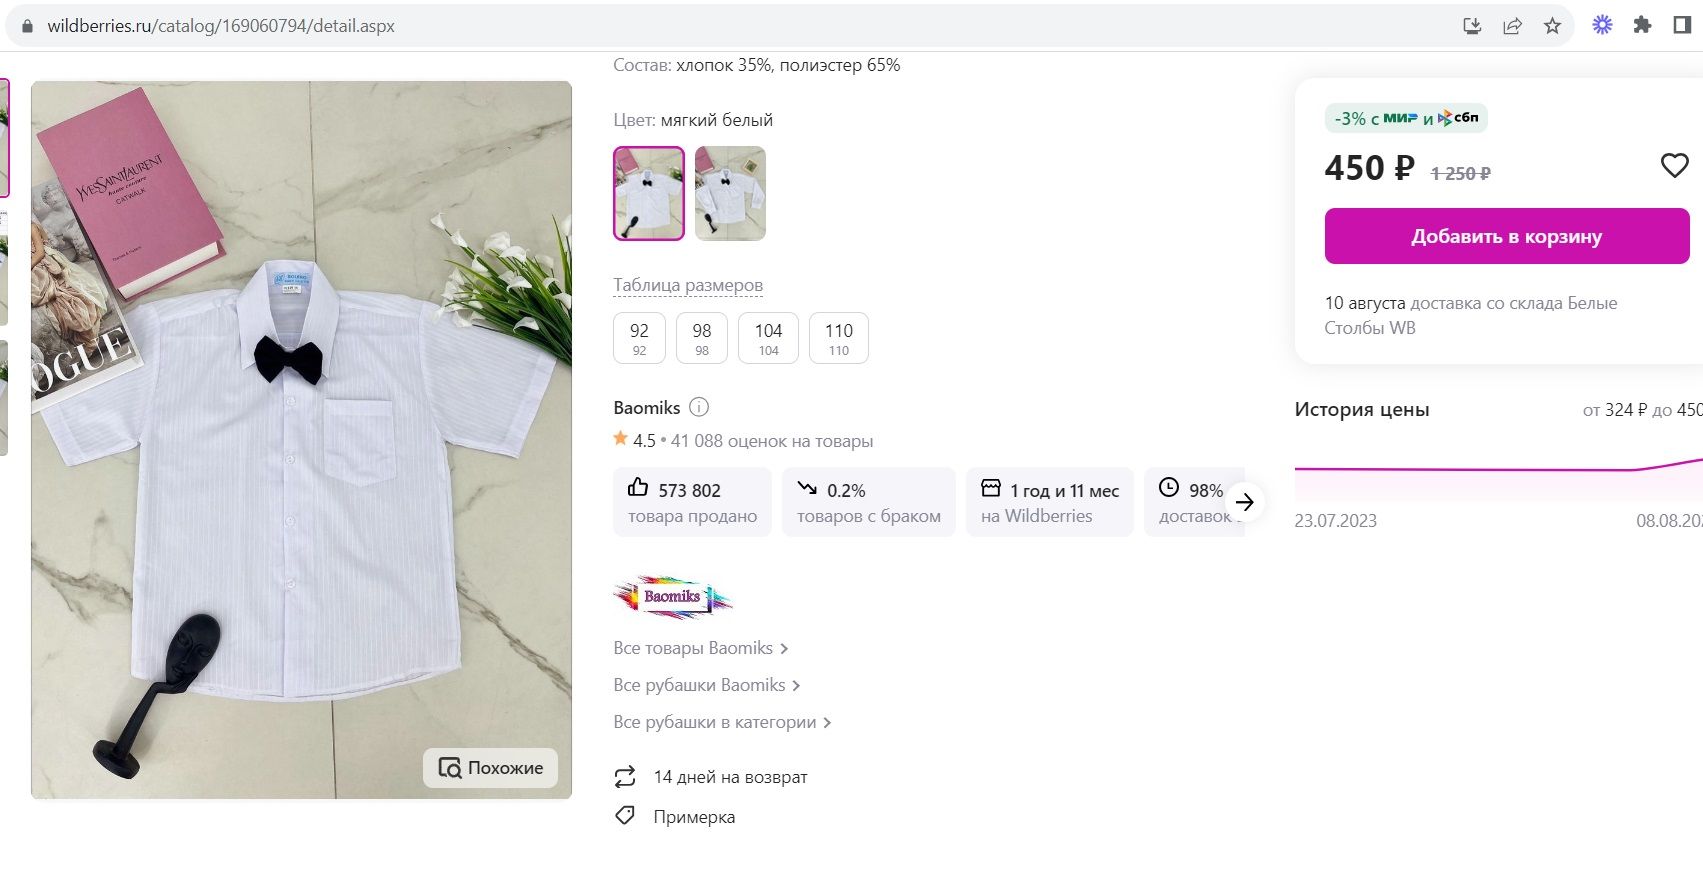Click the blue snowflake extension icon
1703x896 pixels.
[x=1602, y=26]
